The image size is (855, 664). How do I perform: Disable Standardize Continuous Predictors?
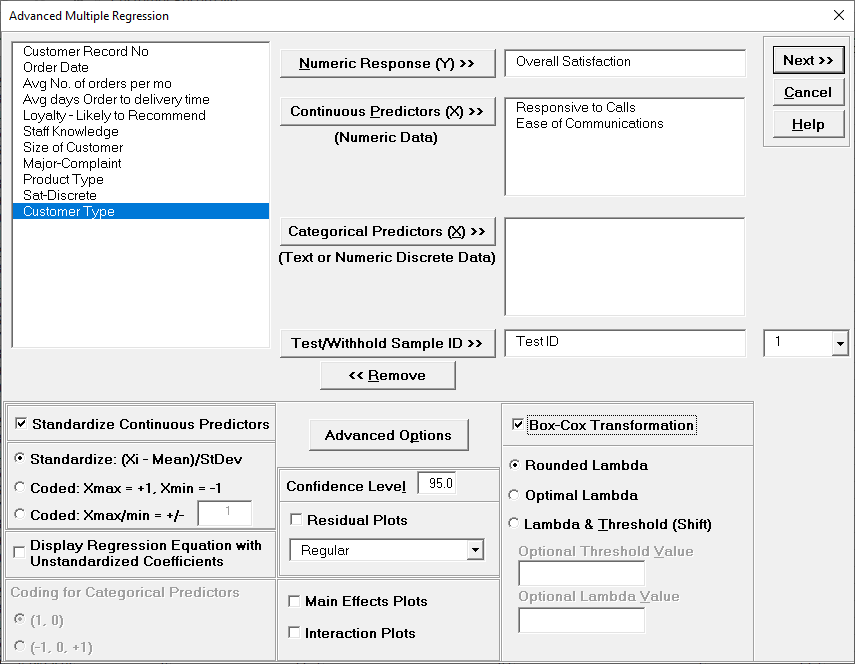point(22,423)
